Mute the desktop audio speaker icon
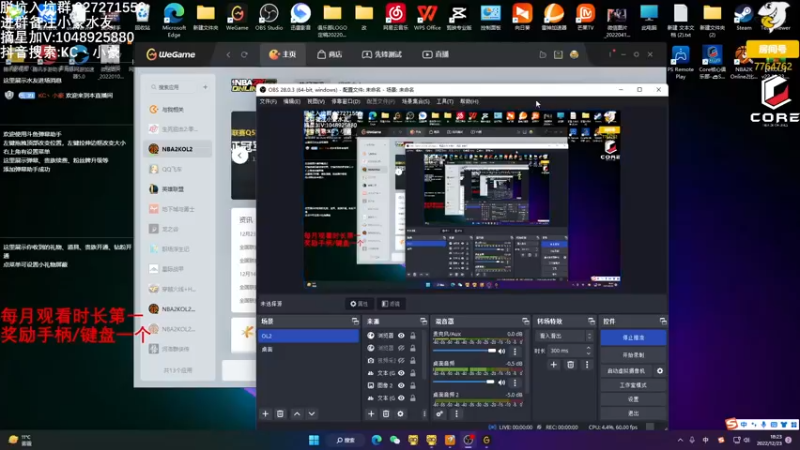Screen dimensions: 800x450 pos(502,382)
